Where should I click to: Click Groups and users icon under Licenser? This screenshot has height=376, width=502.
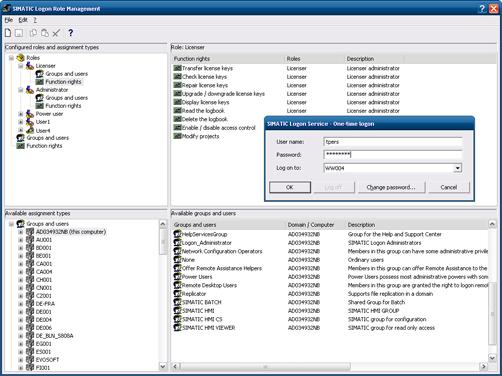(40, 74)
